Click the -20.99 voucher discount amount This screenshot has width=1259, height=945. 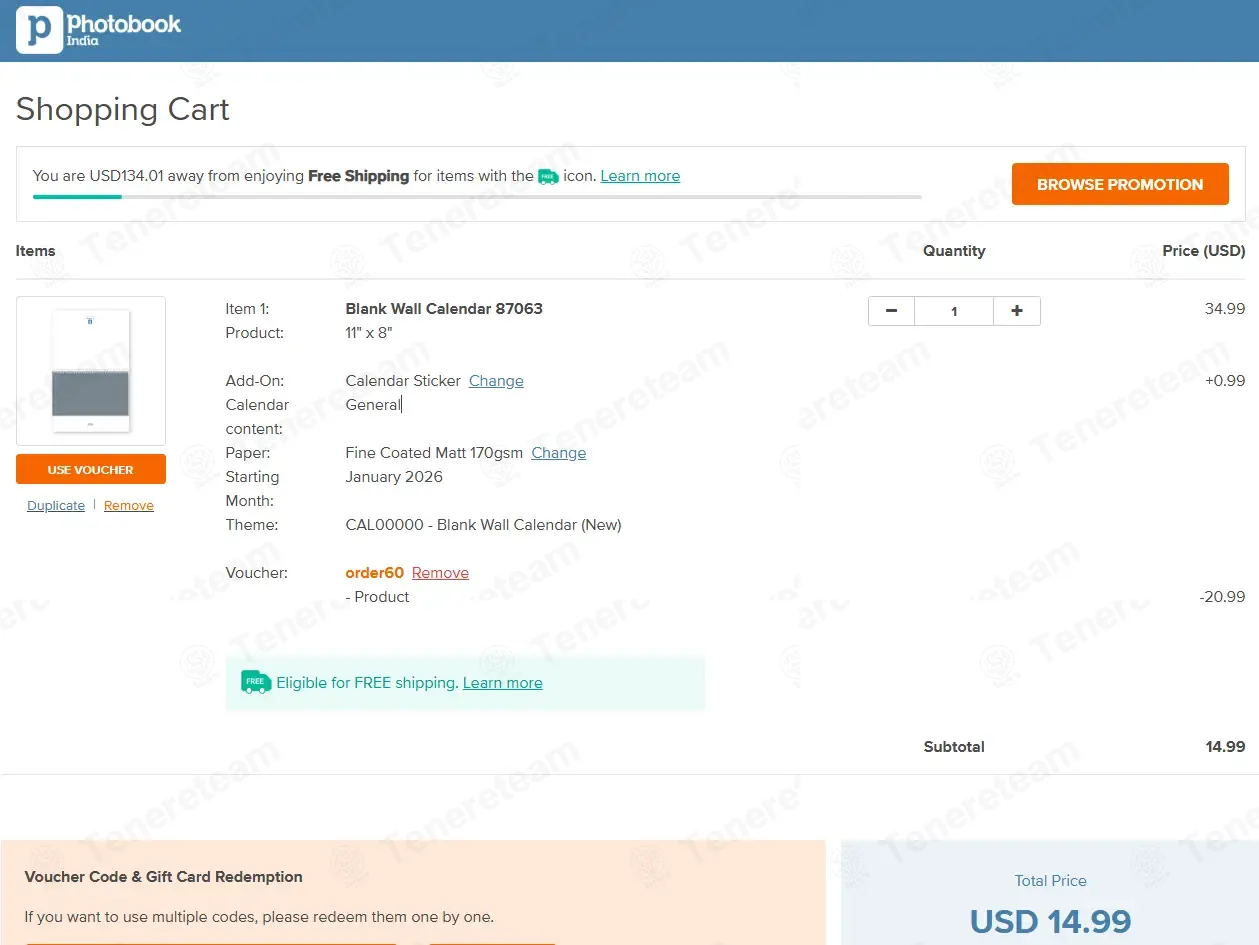[1222, 597]
